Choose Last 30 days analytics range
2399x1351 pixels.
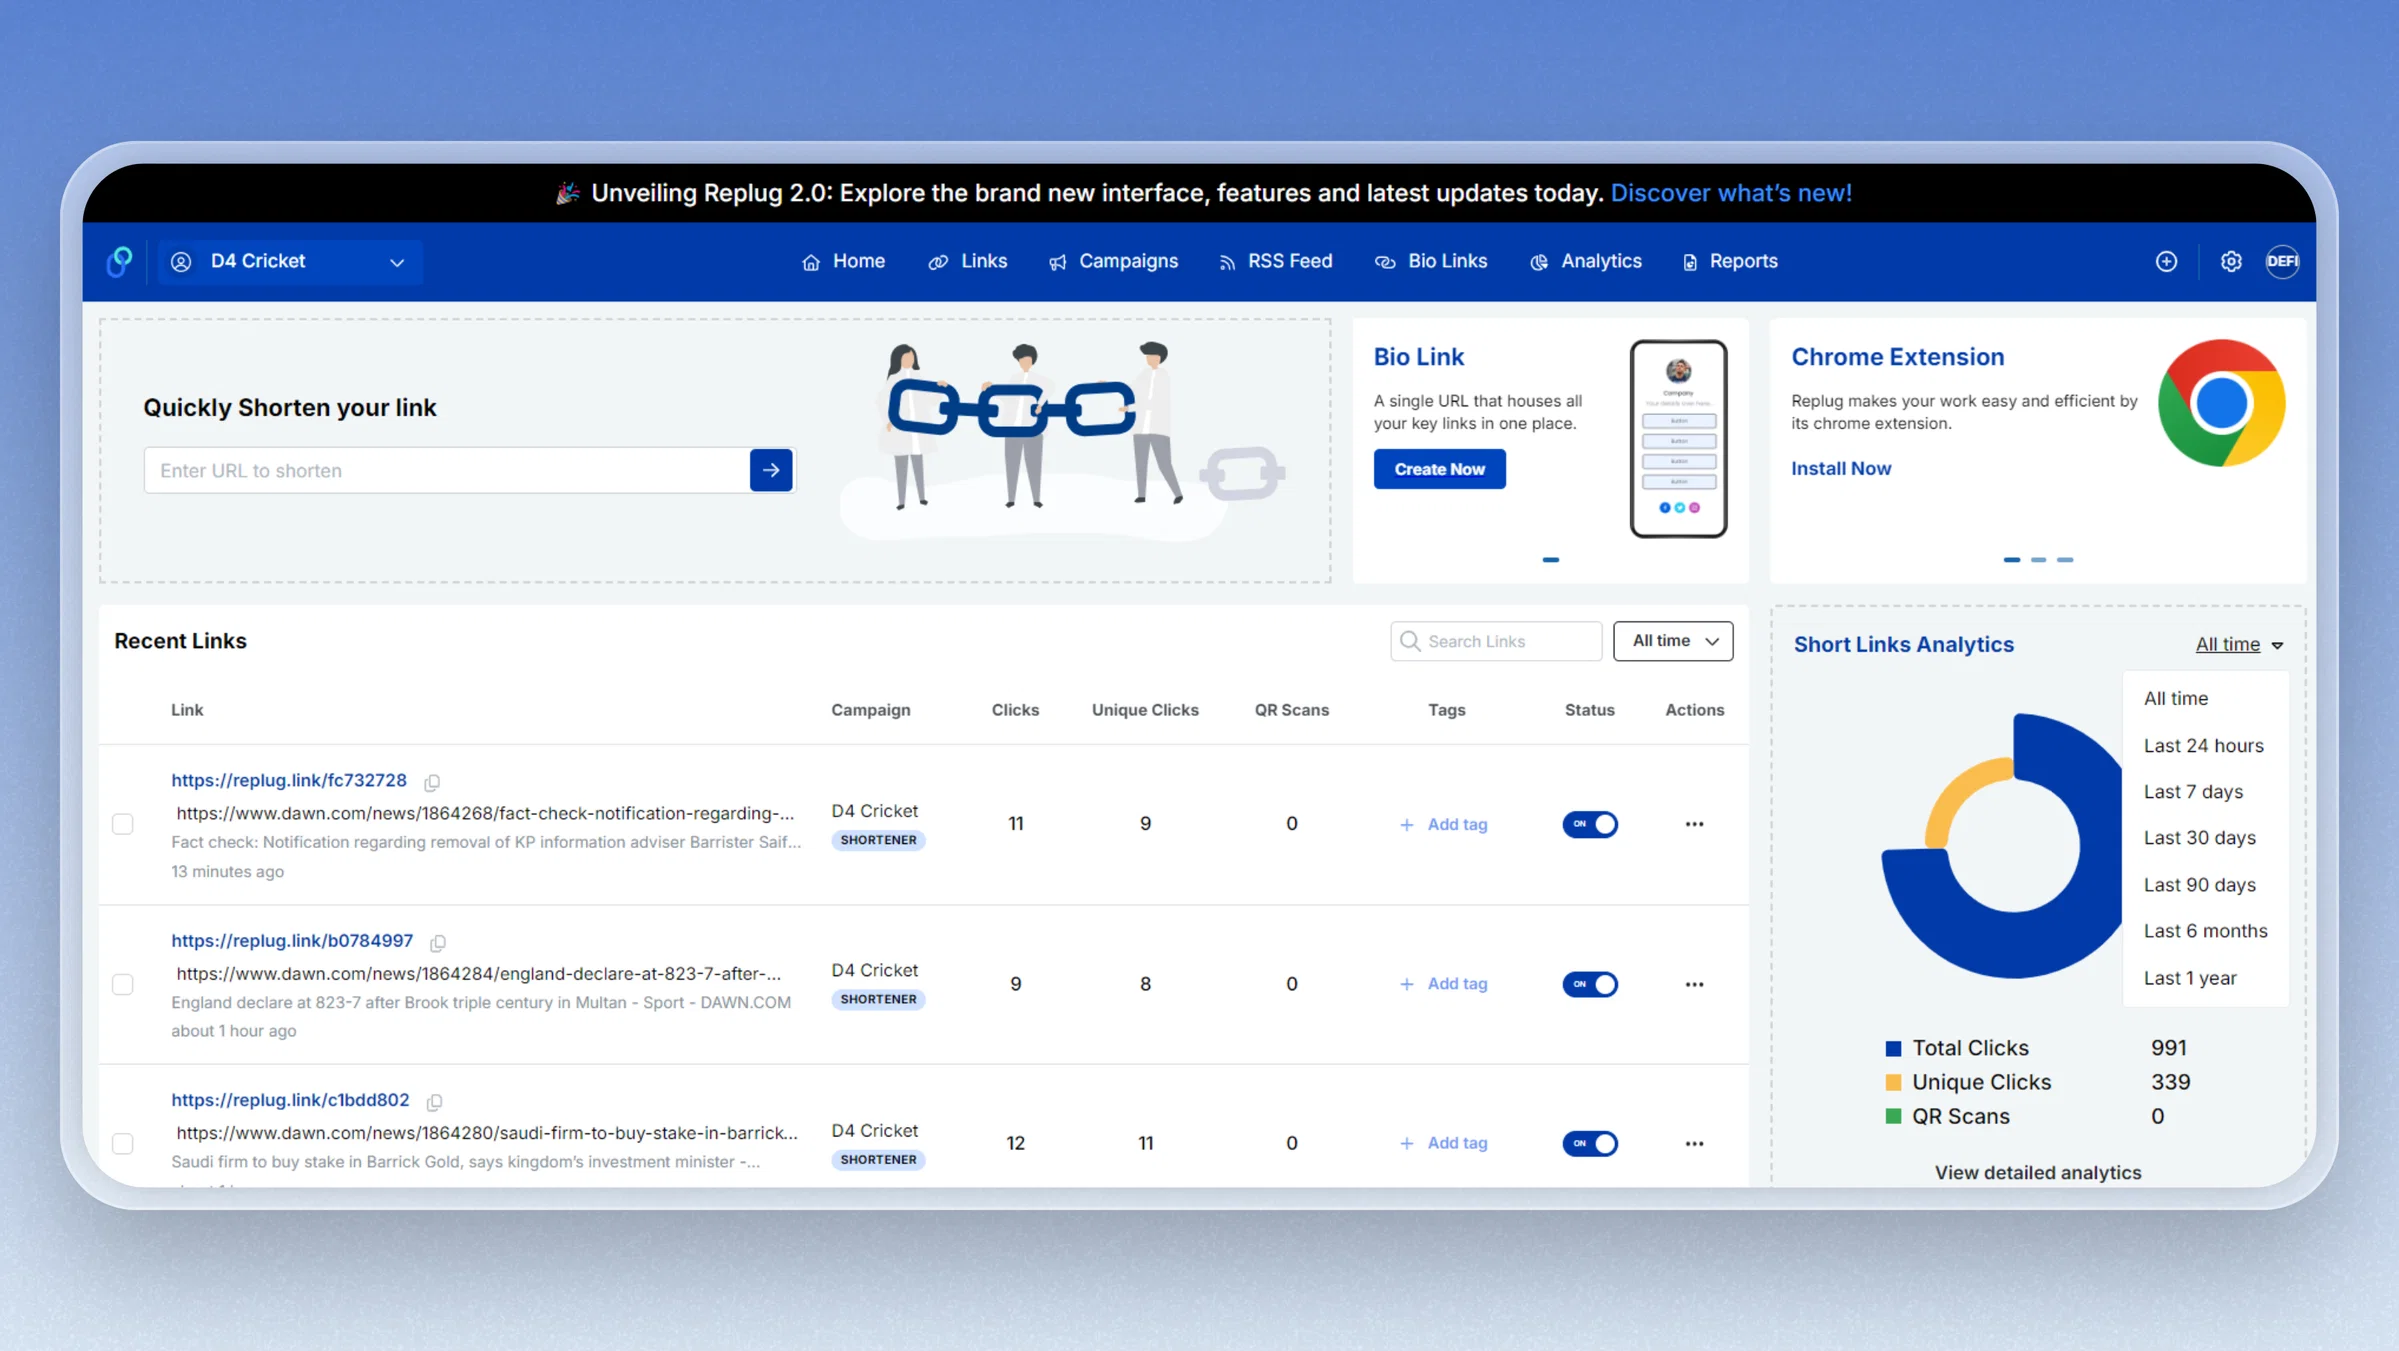pos(2199,838)
